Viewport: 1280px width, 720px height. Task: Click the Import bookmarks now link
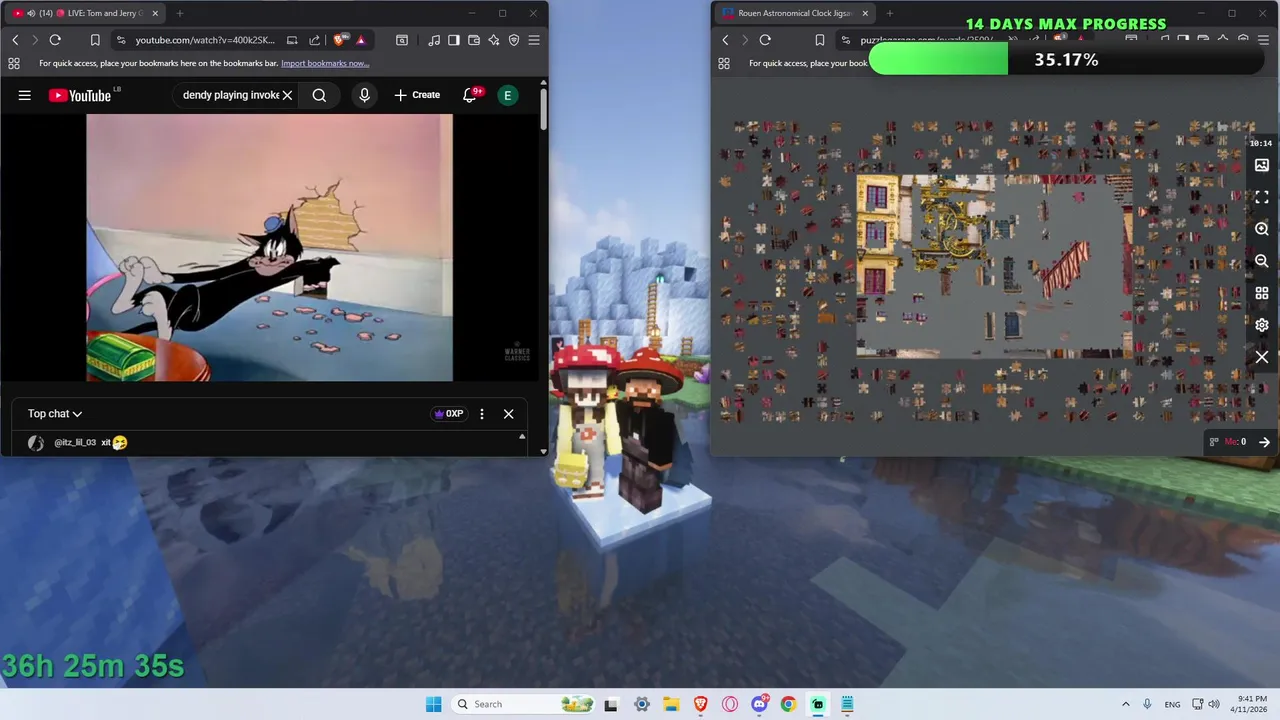(x=325, y=63)
